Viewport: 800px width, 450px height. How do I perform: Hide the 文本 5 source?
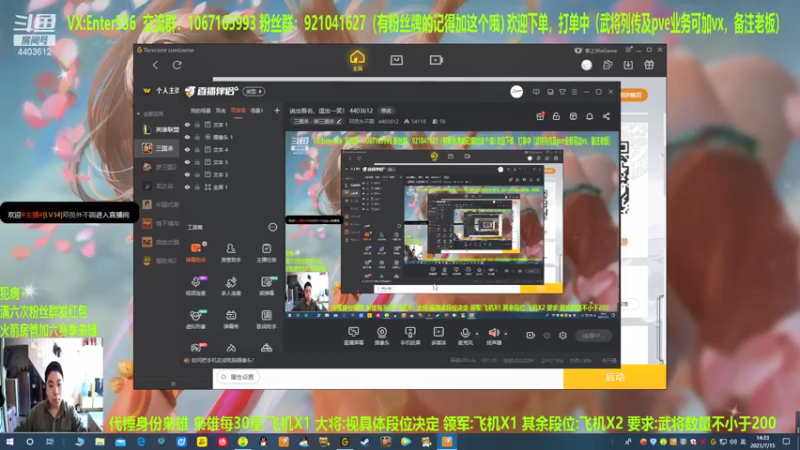point(187,162)
